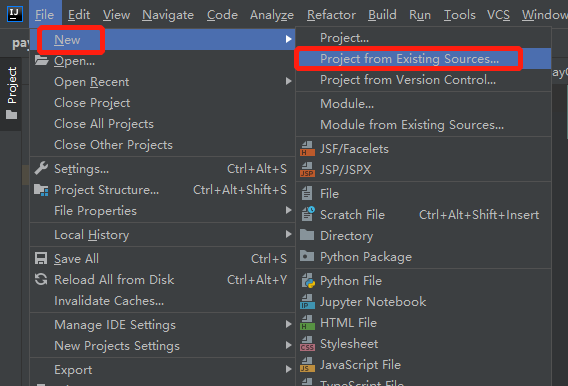Choose Invalidate Caches...
The image size is (568, 386).
tap(162, 301)
